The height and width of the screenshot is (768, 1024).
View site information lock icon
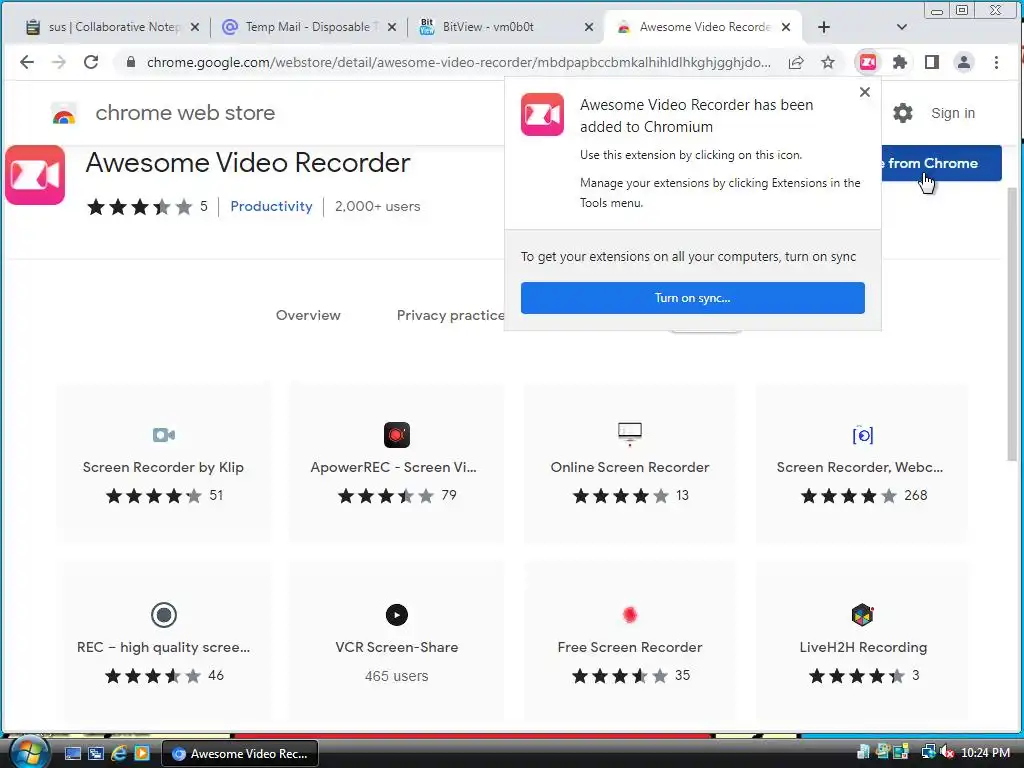(x=131, y=62)
